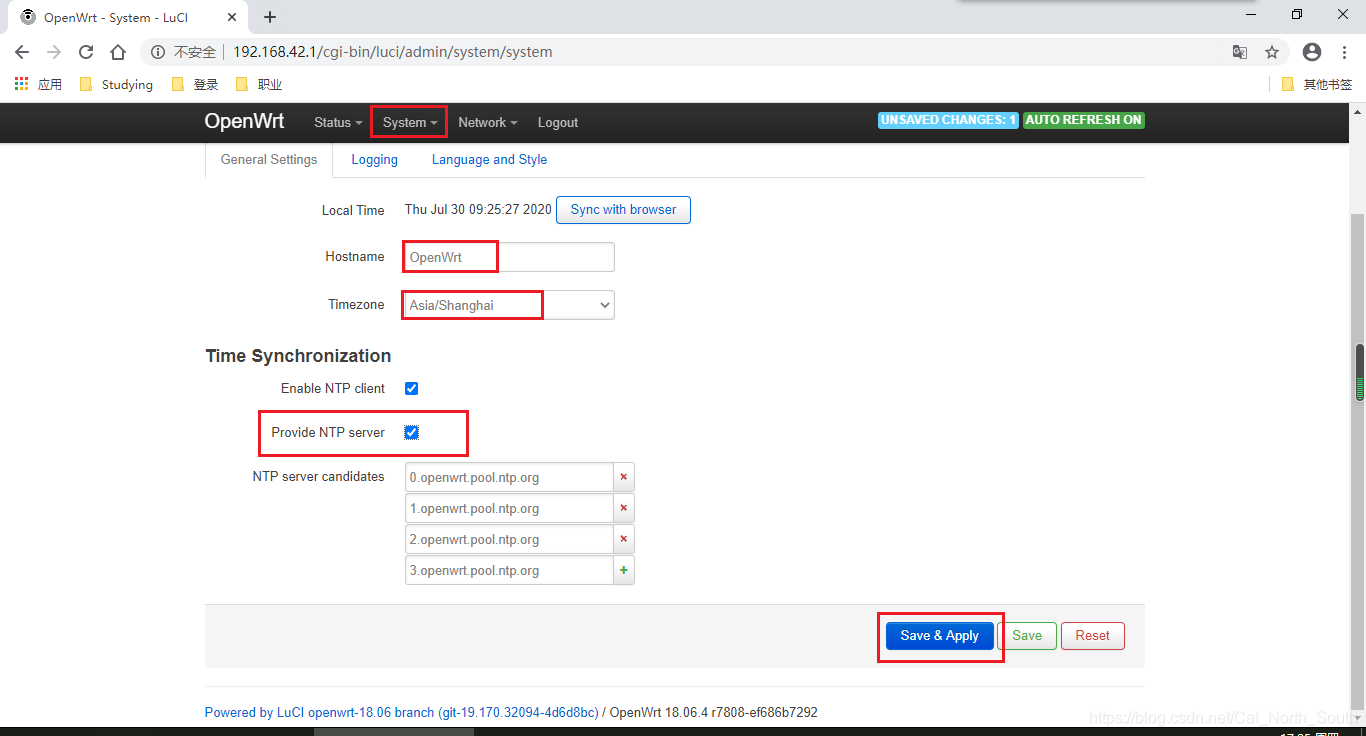Click the browser address bar URL
The height and width of the screenshot is (736, 1366).
393,52
